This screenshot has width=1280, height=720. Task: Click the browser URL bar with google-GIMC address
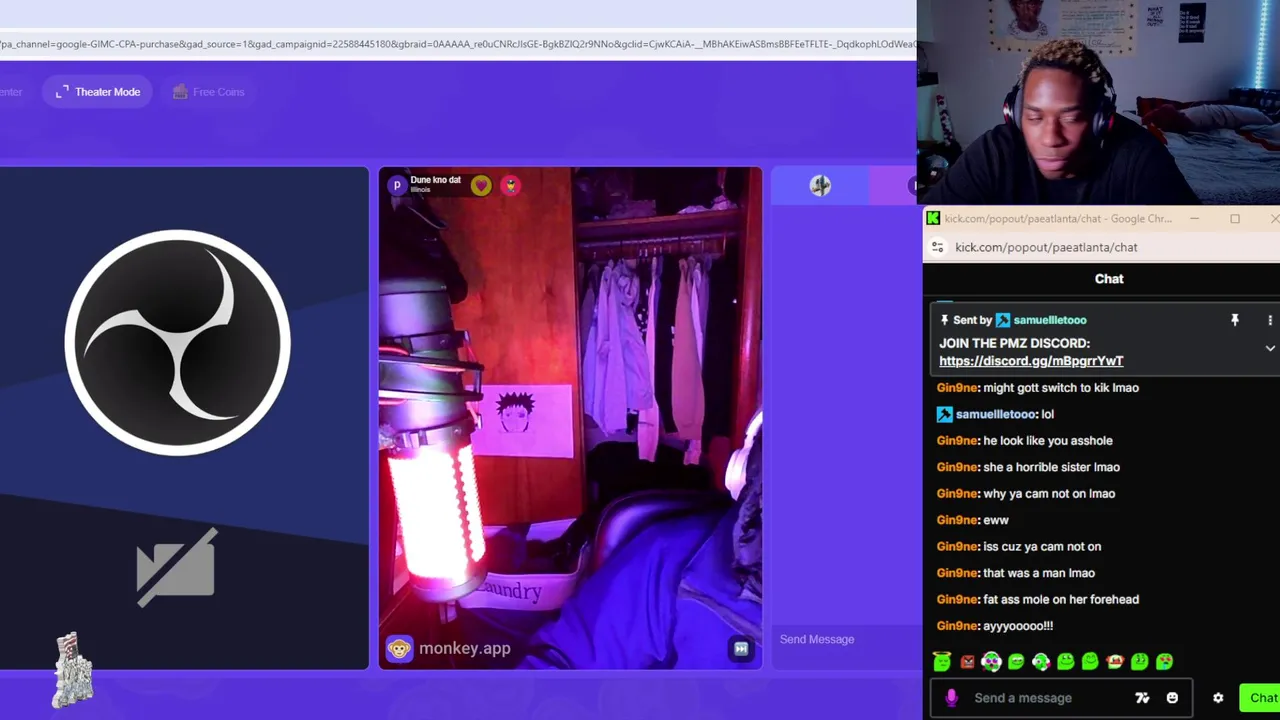[458, 44]
